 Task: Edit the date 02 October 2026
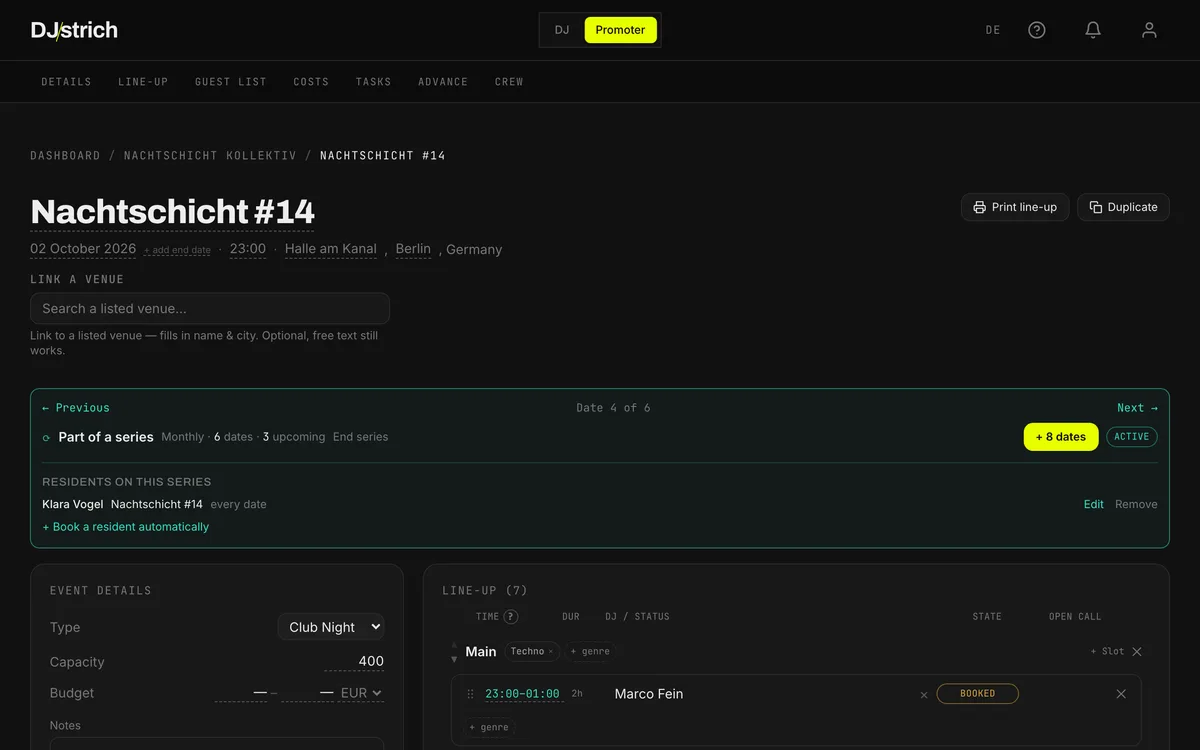[x=83, y=249]
